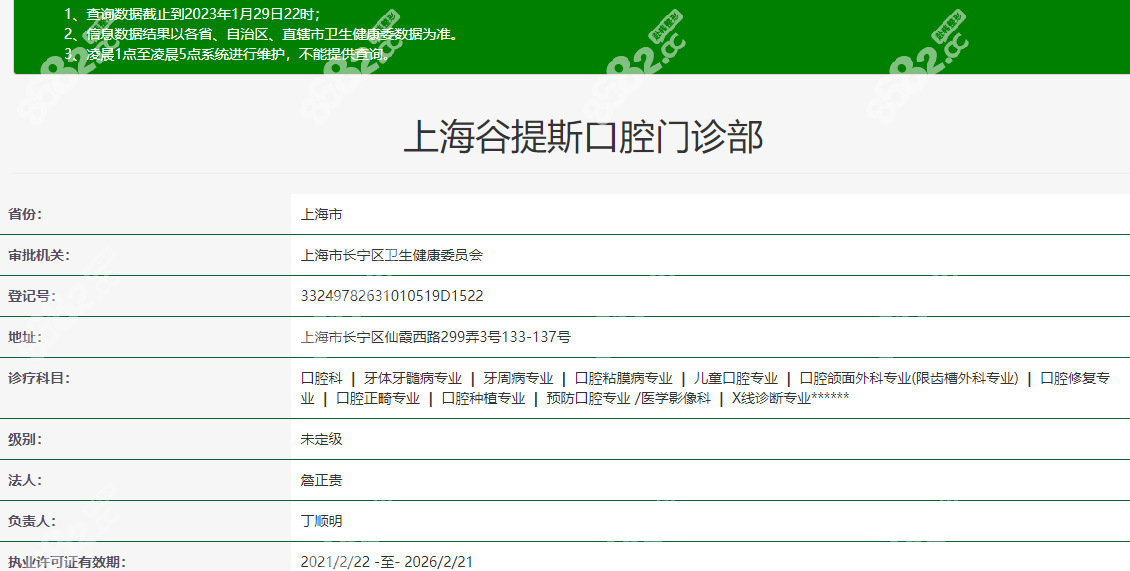Click the province value 上海市

[x=321, y=214]
